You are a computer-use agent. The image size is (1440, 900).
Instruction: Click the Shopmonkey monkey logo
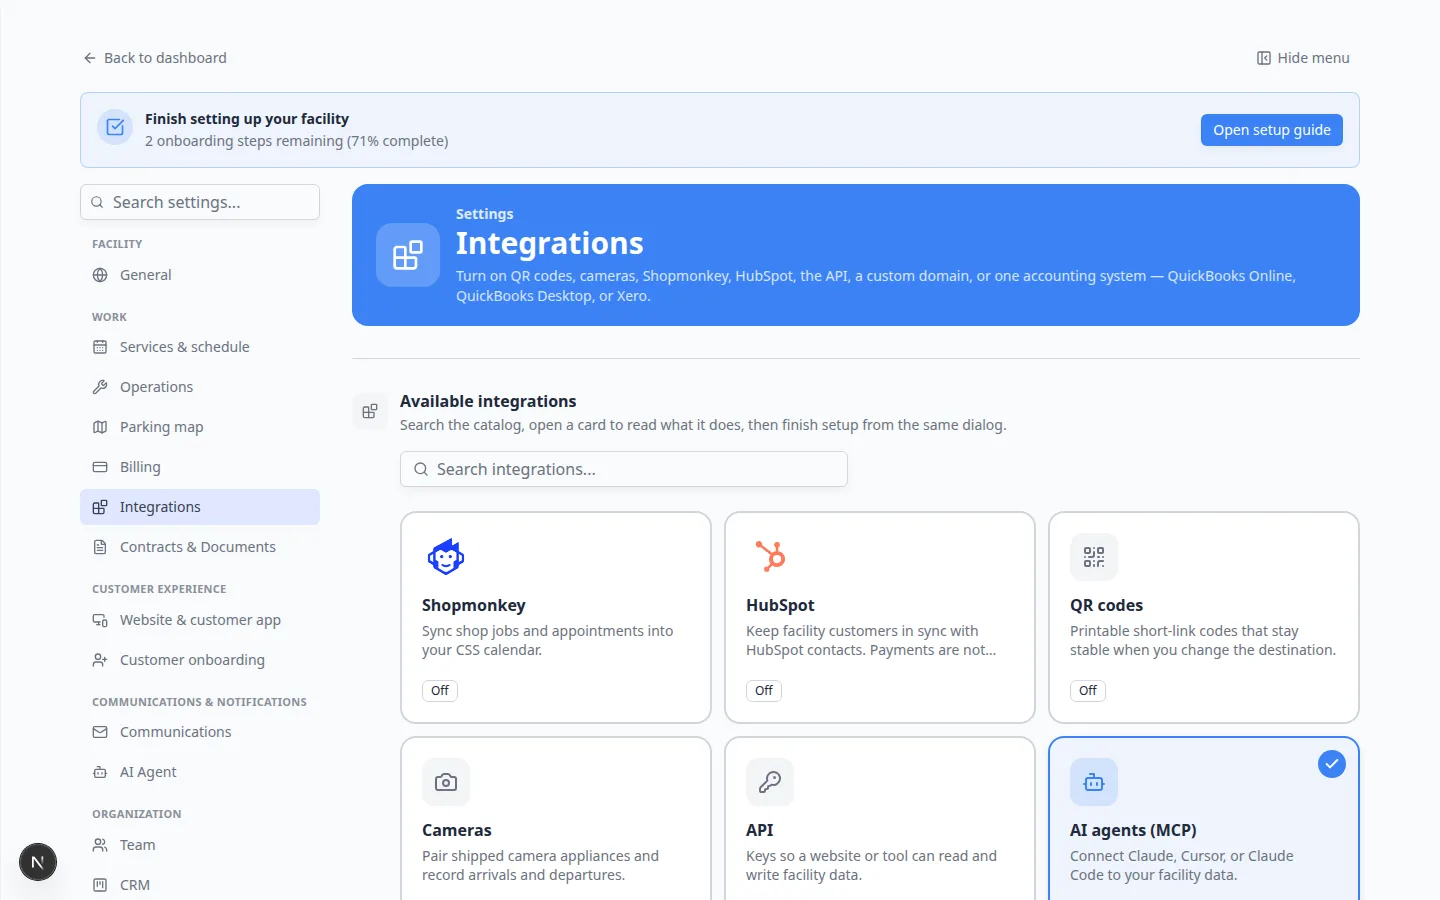point(446,557)
